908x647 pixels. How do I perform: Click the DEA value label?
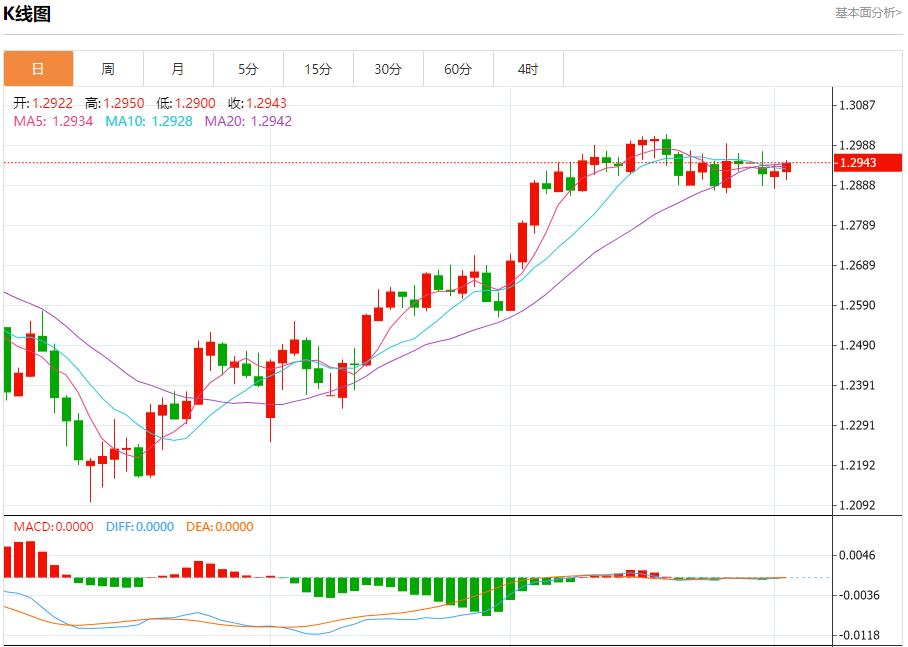tap(220, 527)
